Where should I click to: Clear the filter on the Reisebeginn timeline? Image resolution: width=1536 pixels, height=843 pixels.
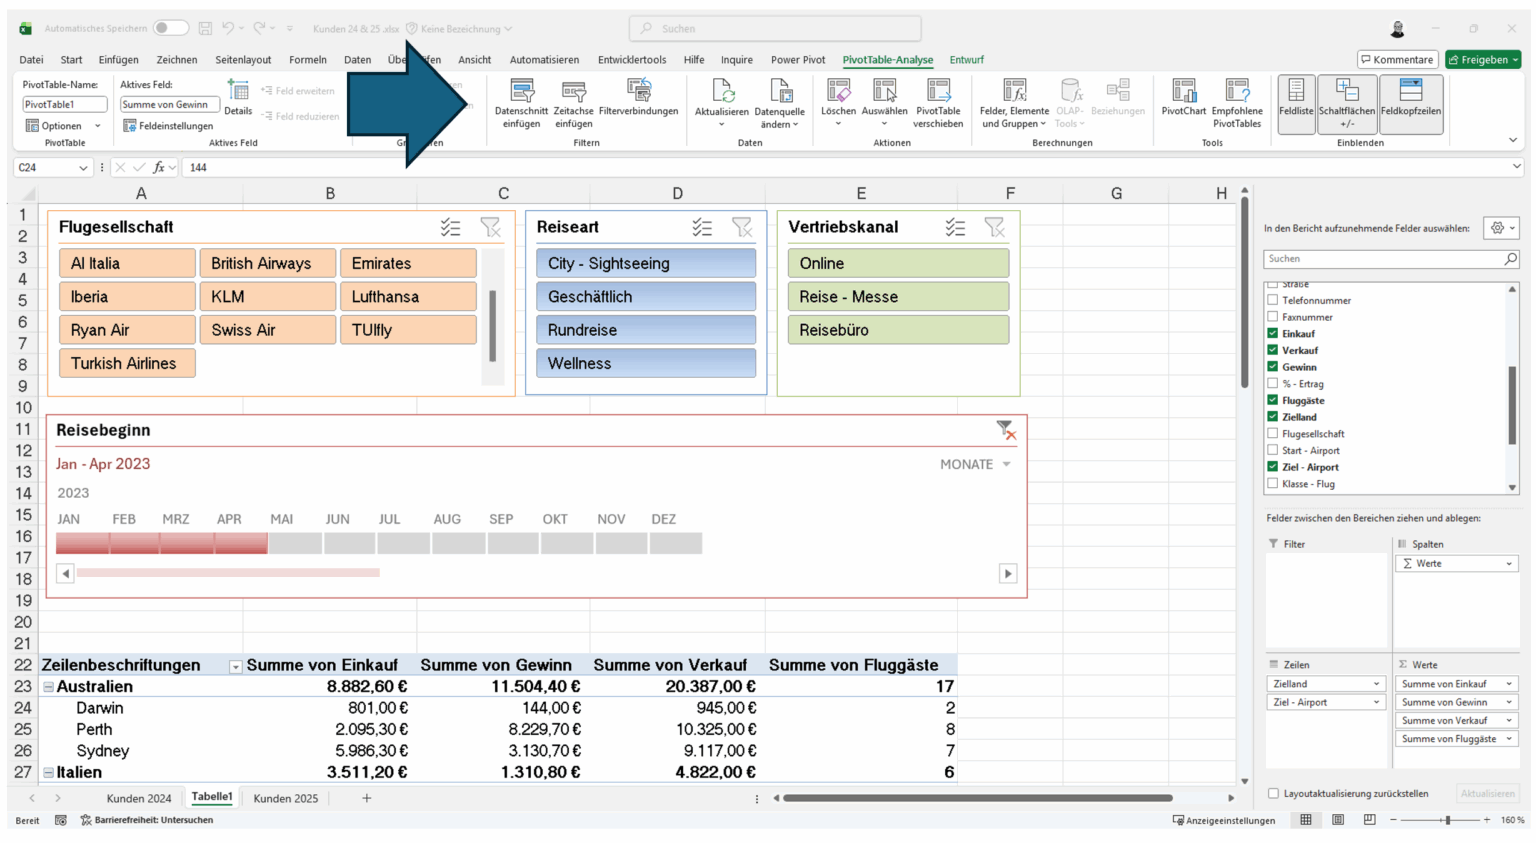1006,430
